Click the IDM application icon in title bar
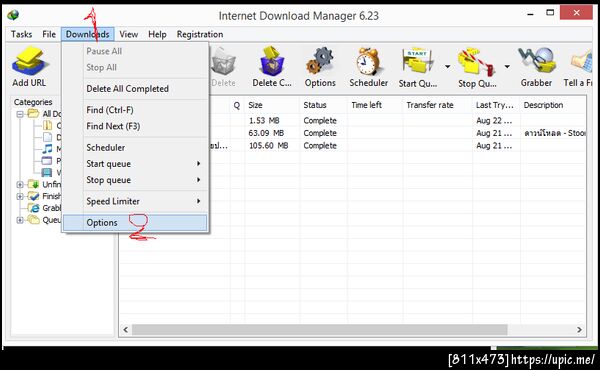The height and width of the screenshot is (370, 600). click(13, 15)
